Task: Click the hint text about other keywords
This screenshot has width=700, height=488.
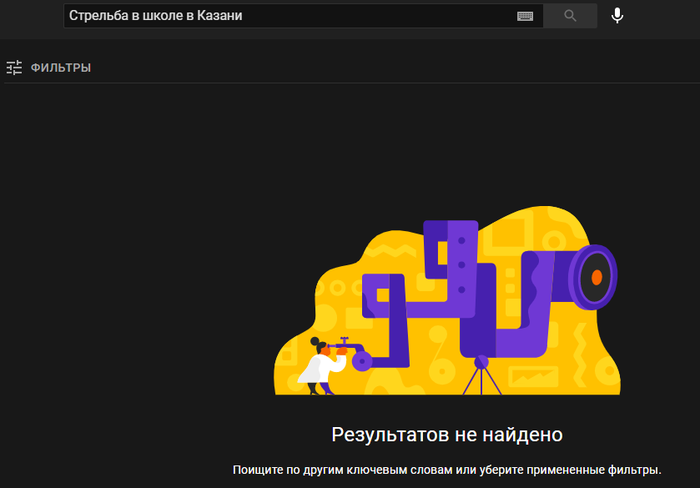Action: (446, 469)
